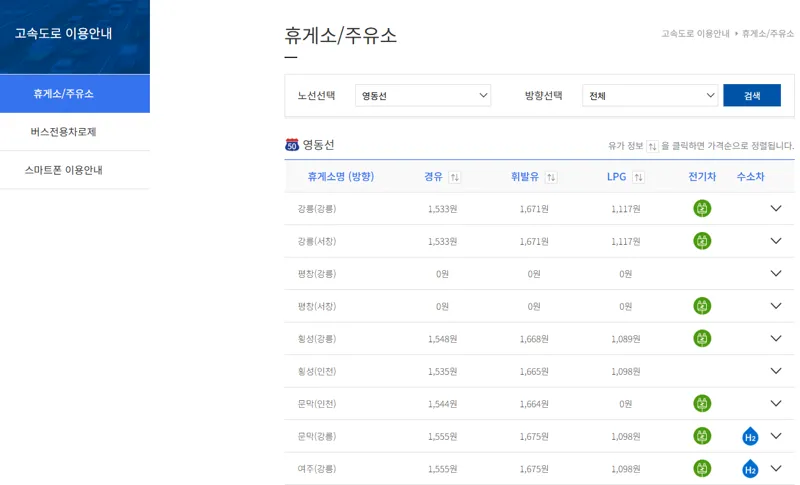Screen dimensions: 800x485
Task: Click rest area name 횡성(강릉)
Action: (317, 339)
